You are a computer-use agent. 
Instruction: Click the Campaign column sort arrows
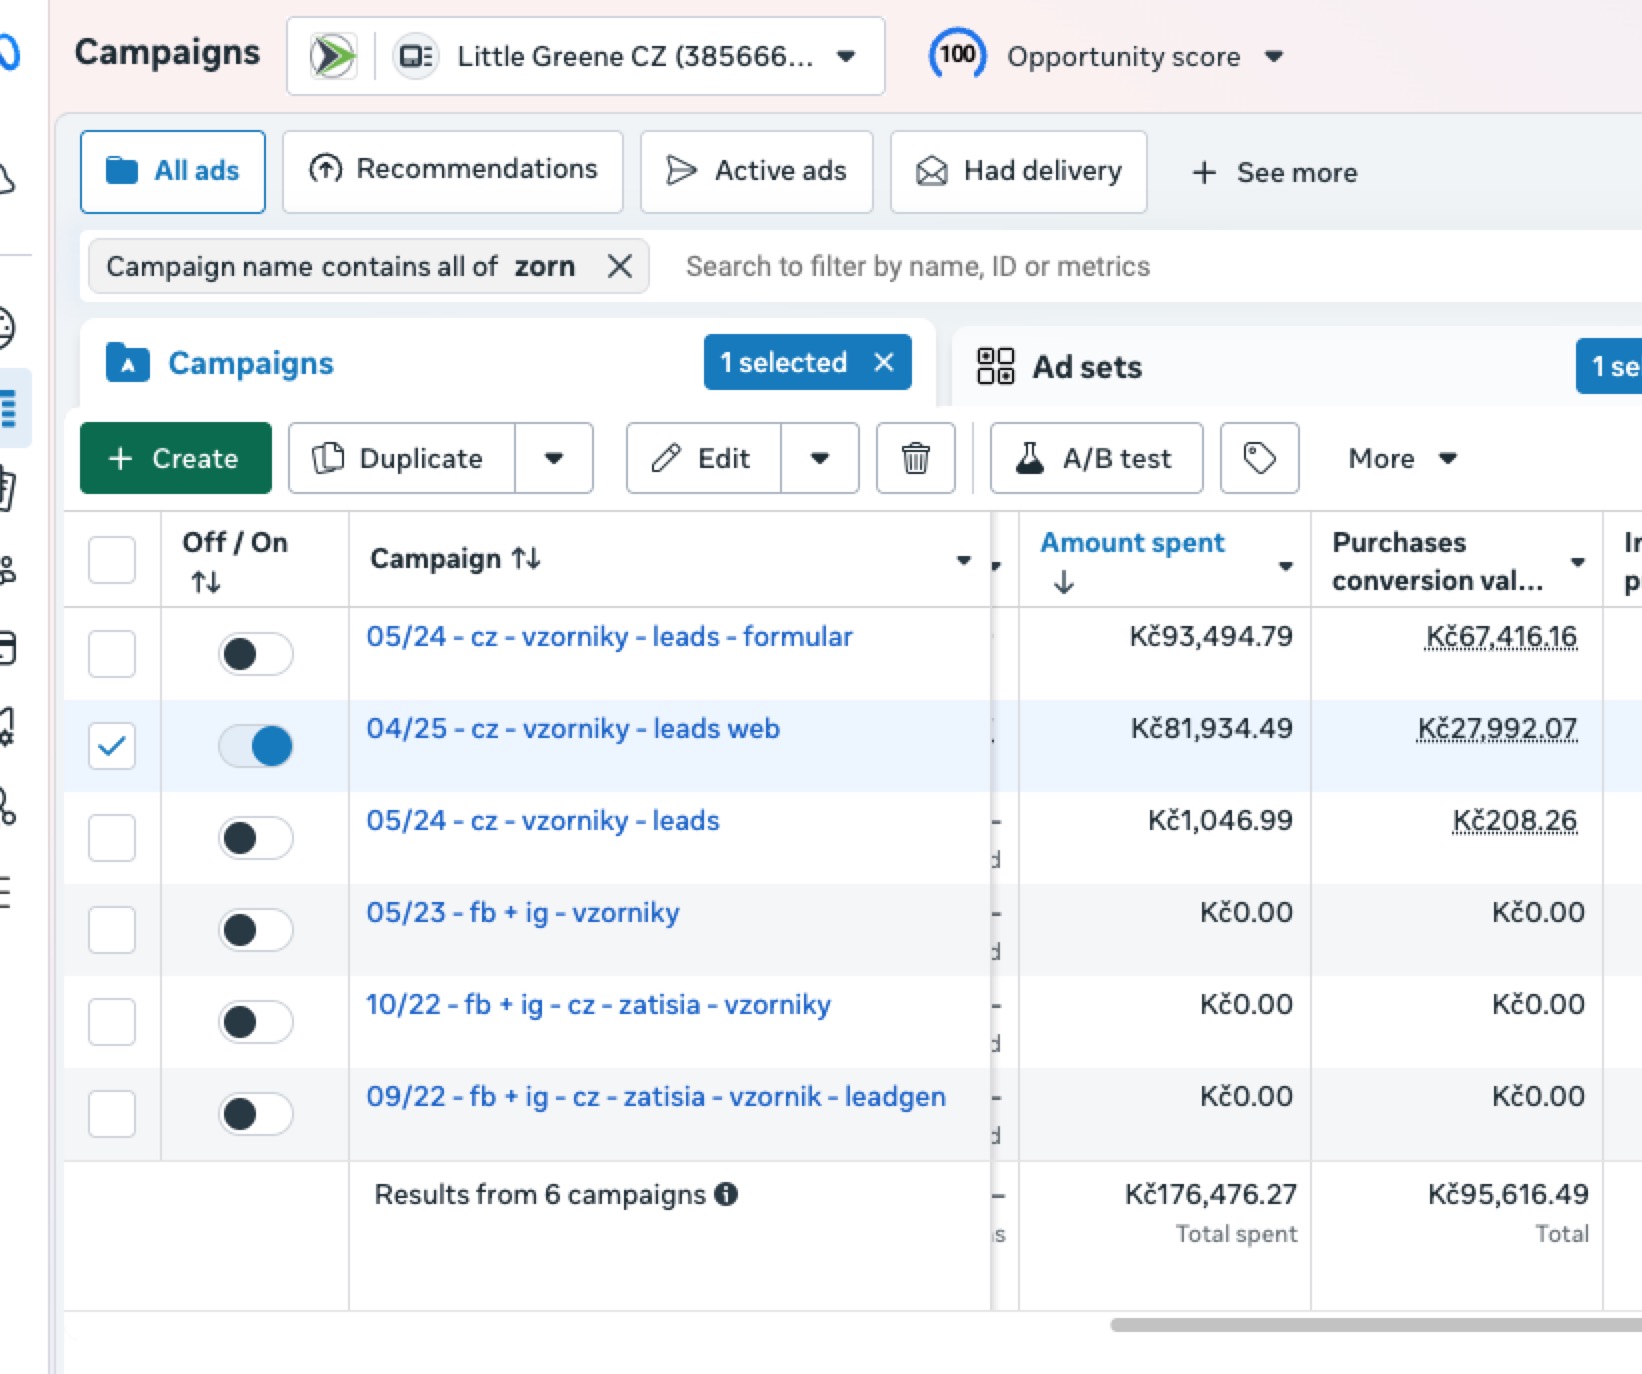coord(527,558)
